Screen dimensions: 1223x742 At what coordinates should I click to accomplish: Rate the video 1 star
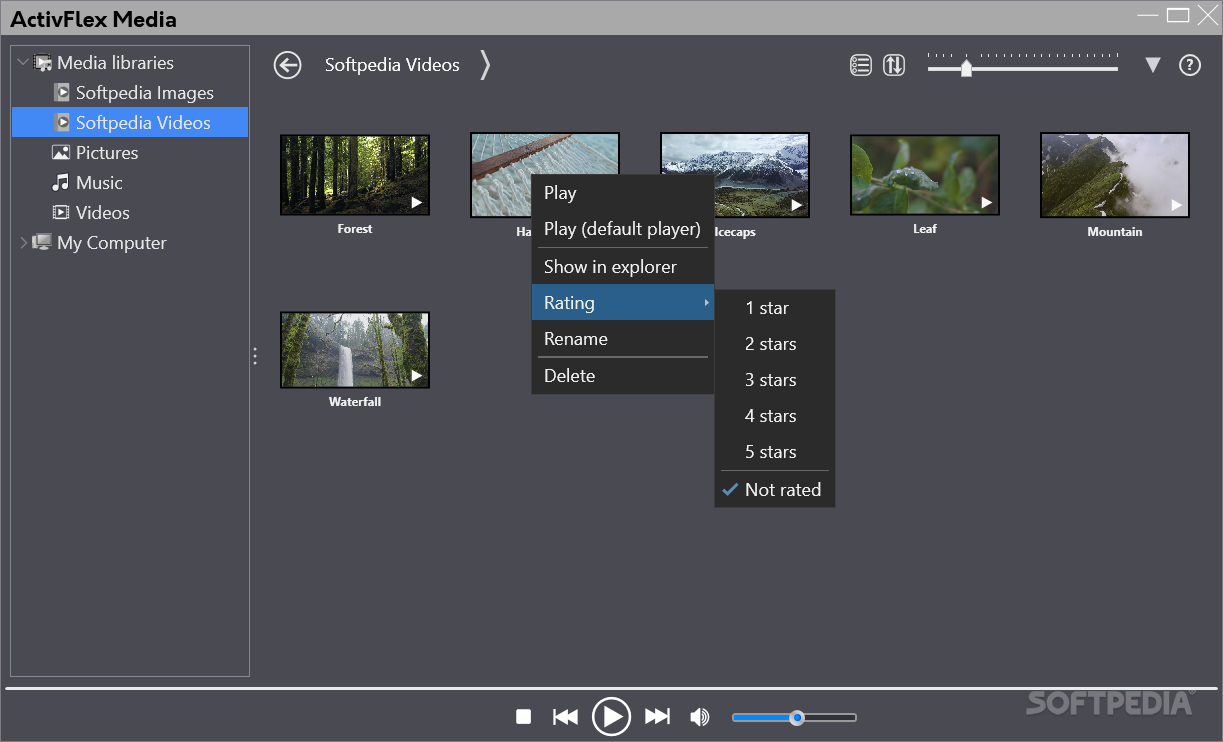tap(774, 308)
